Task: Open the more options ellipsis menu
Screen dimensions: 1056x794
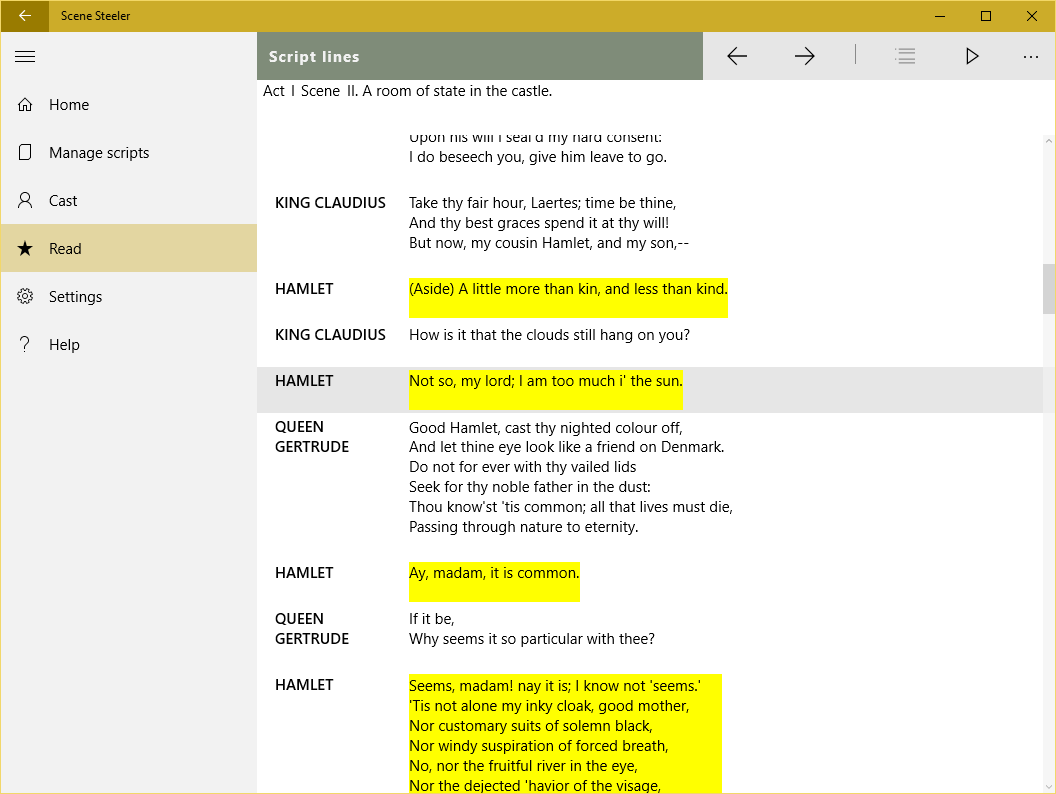Action: click(x=1030, y=57)
